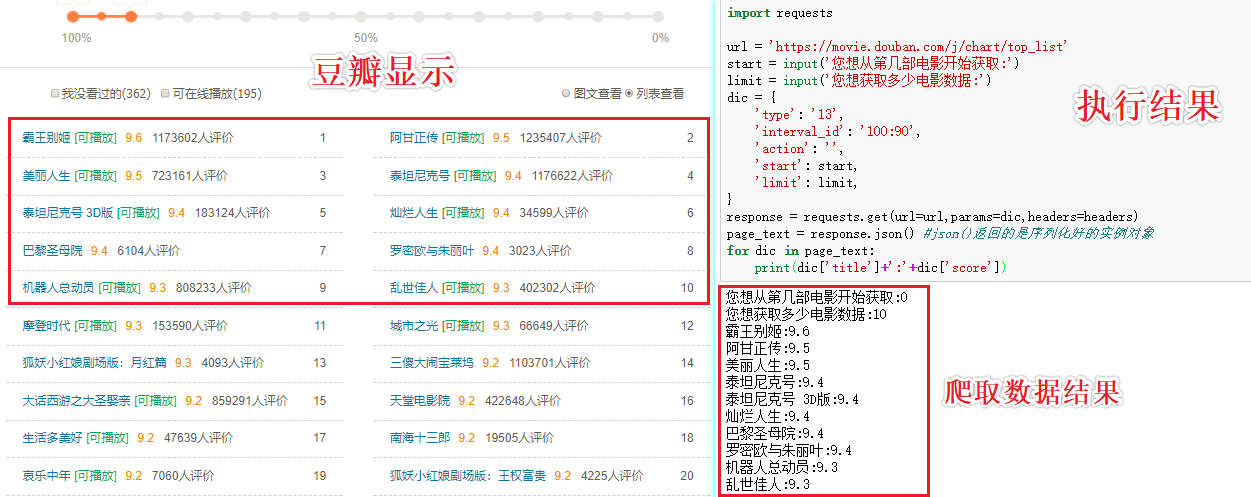Open the 阿甘正传 movie link in the list
This screenshot has width=1251, height=497.
click(x=415, y=138)
